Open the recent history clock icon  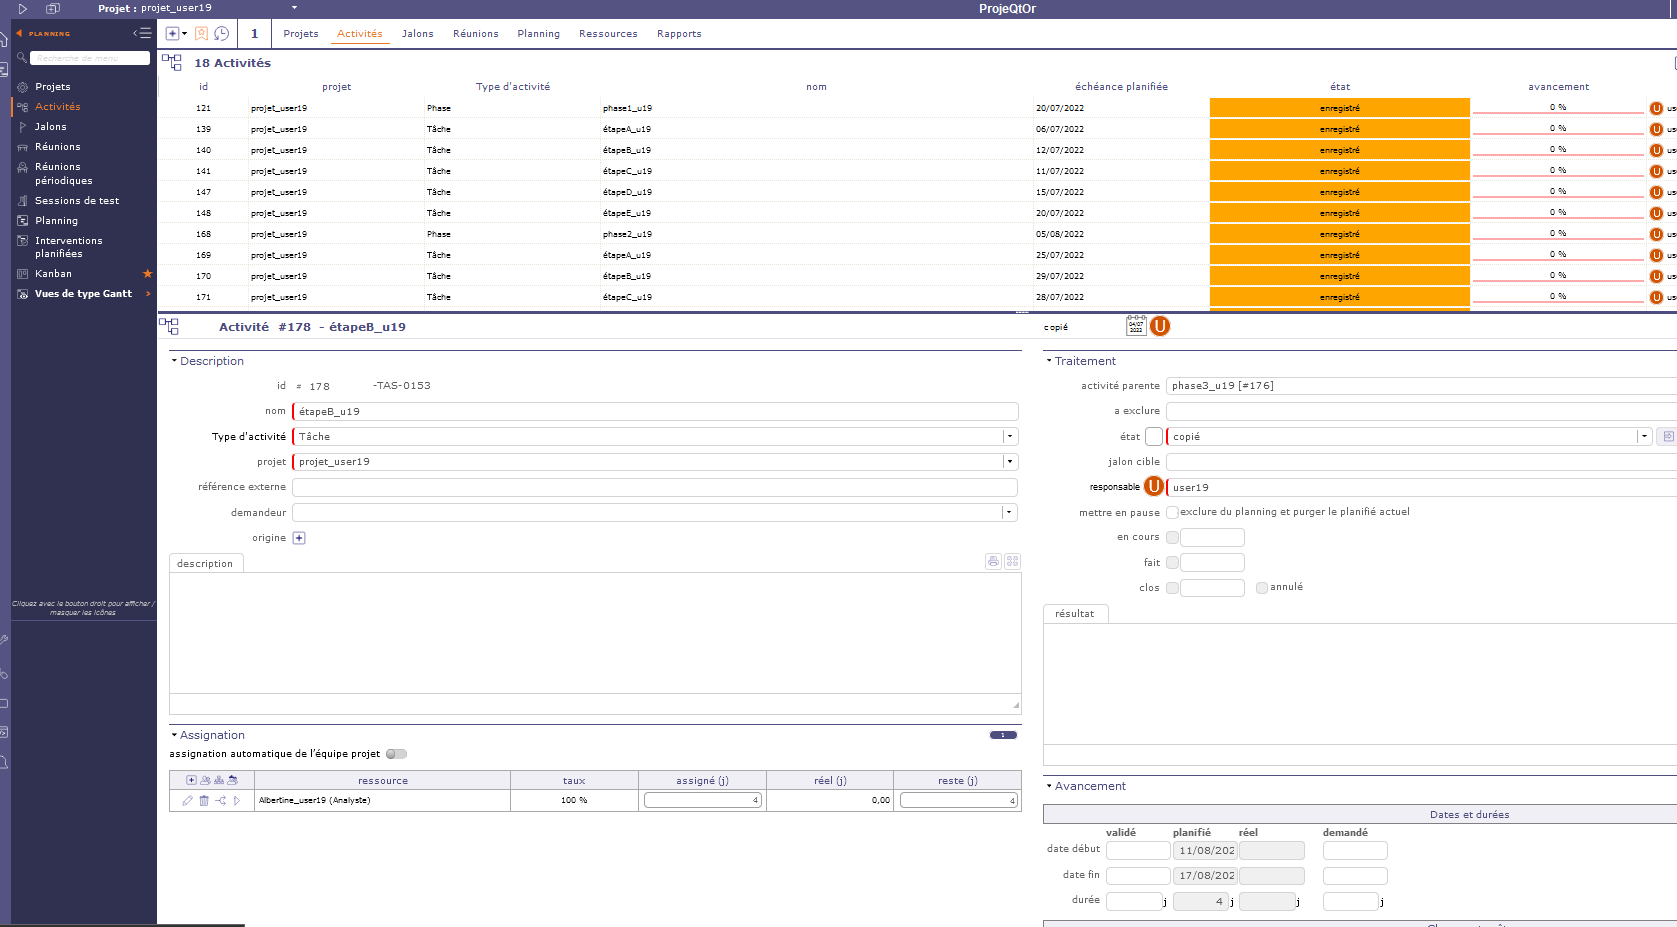pyautogui.click(x=222, y=34)
